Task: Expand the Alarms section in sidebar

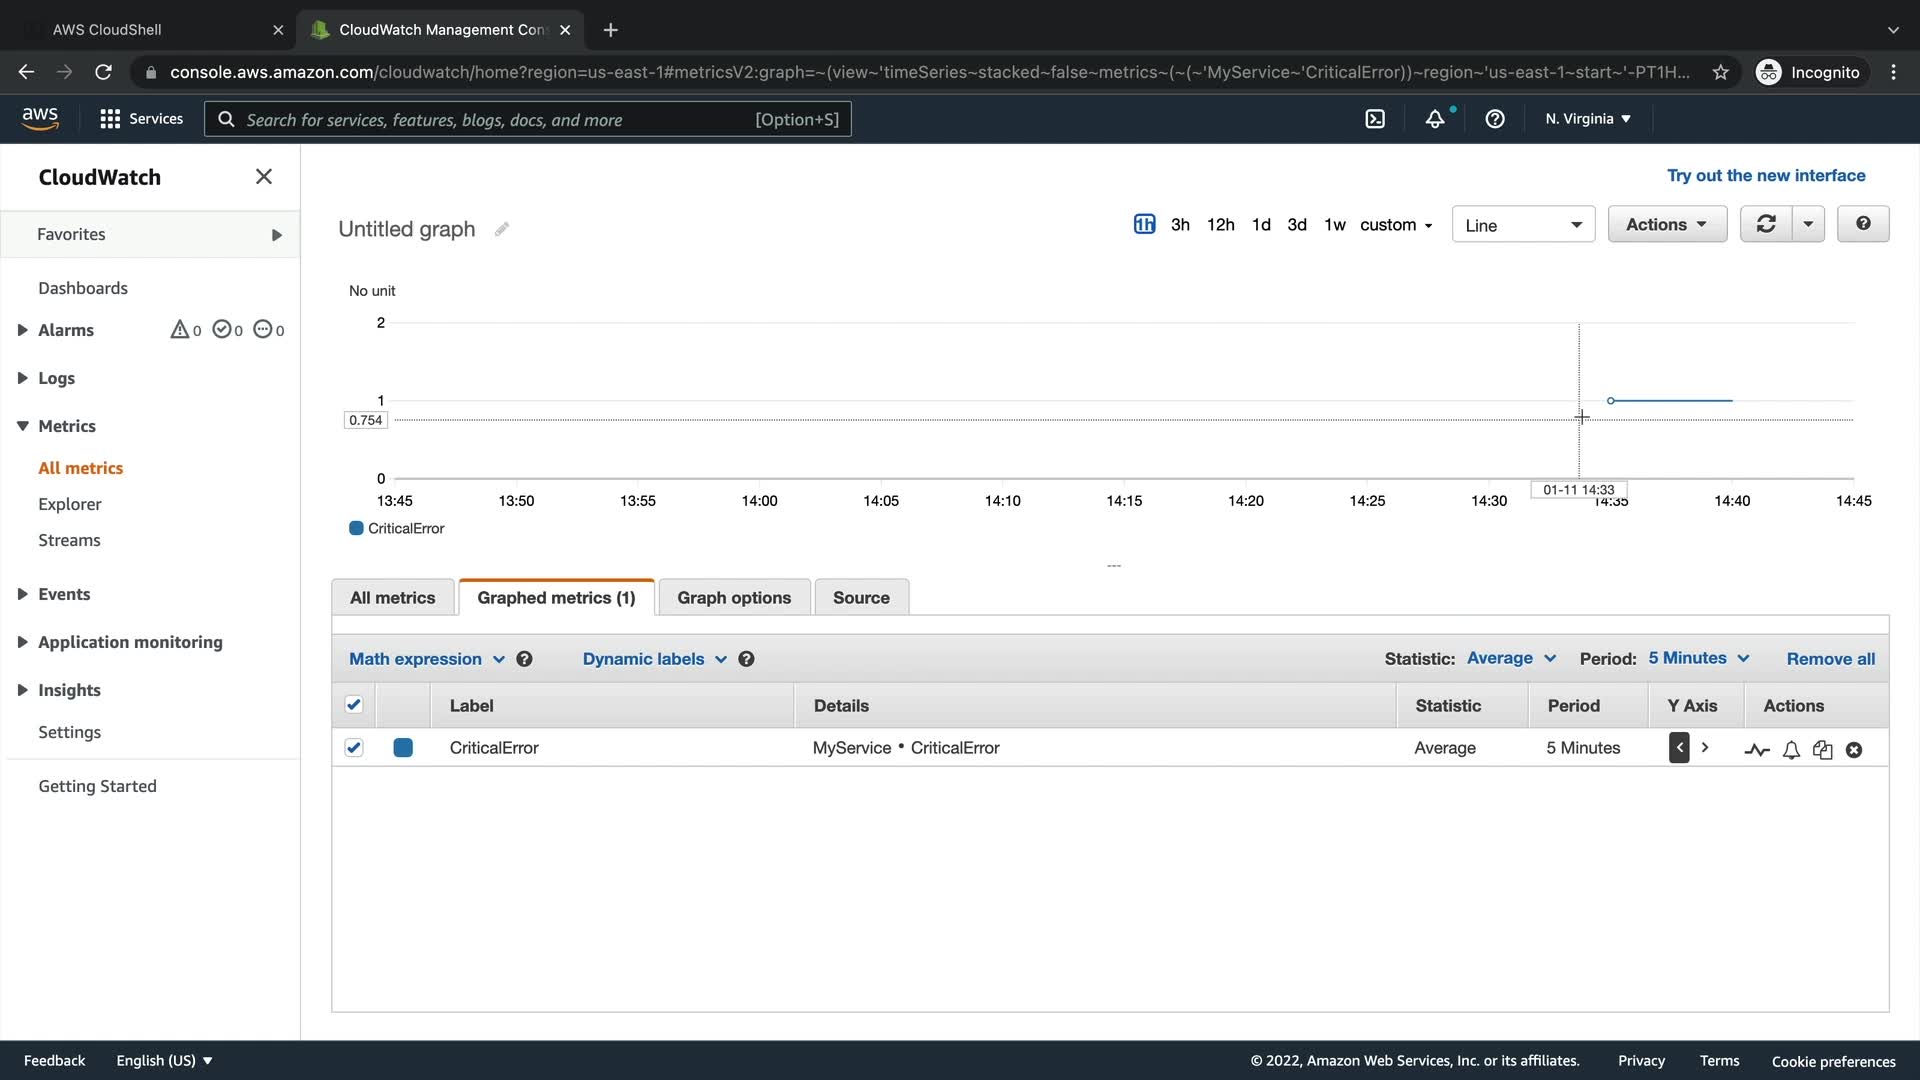Action: (22, 330)
